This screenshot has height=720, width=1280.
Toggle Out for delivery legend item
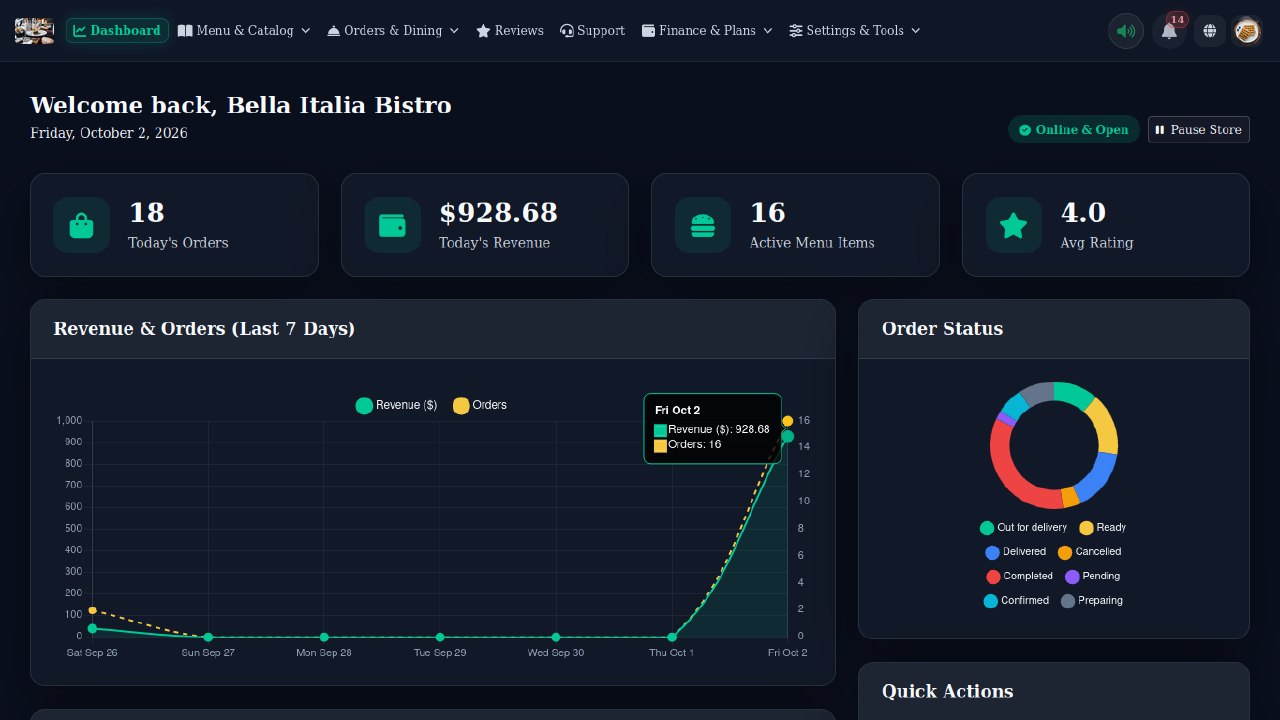pos(1024,528)
